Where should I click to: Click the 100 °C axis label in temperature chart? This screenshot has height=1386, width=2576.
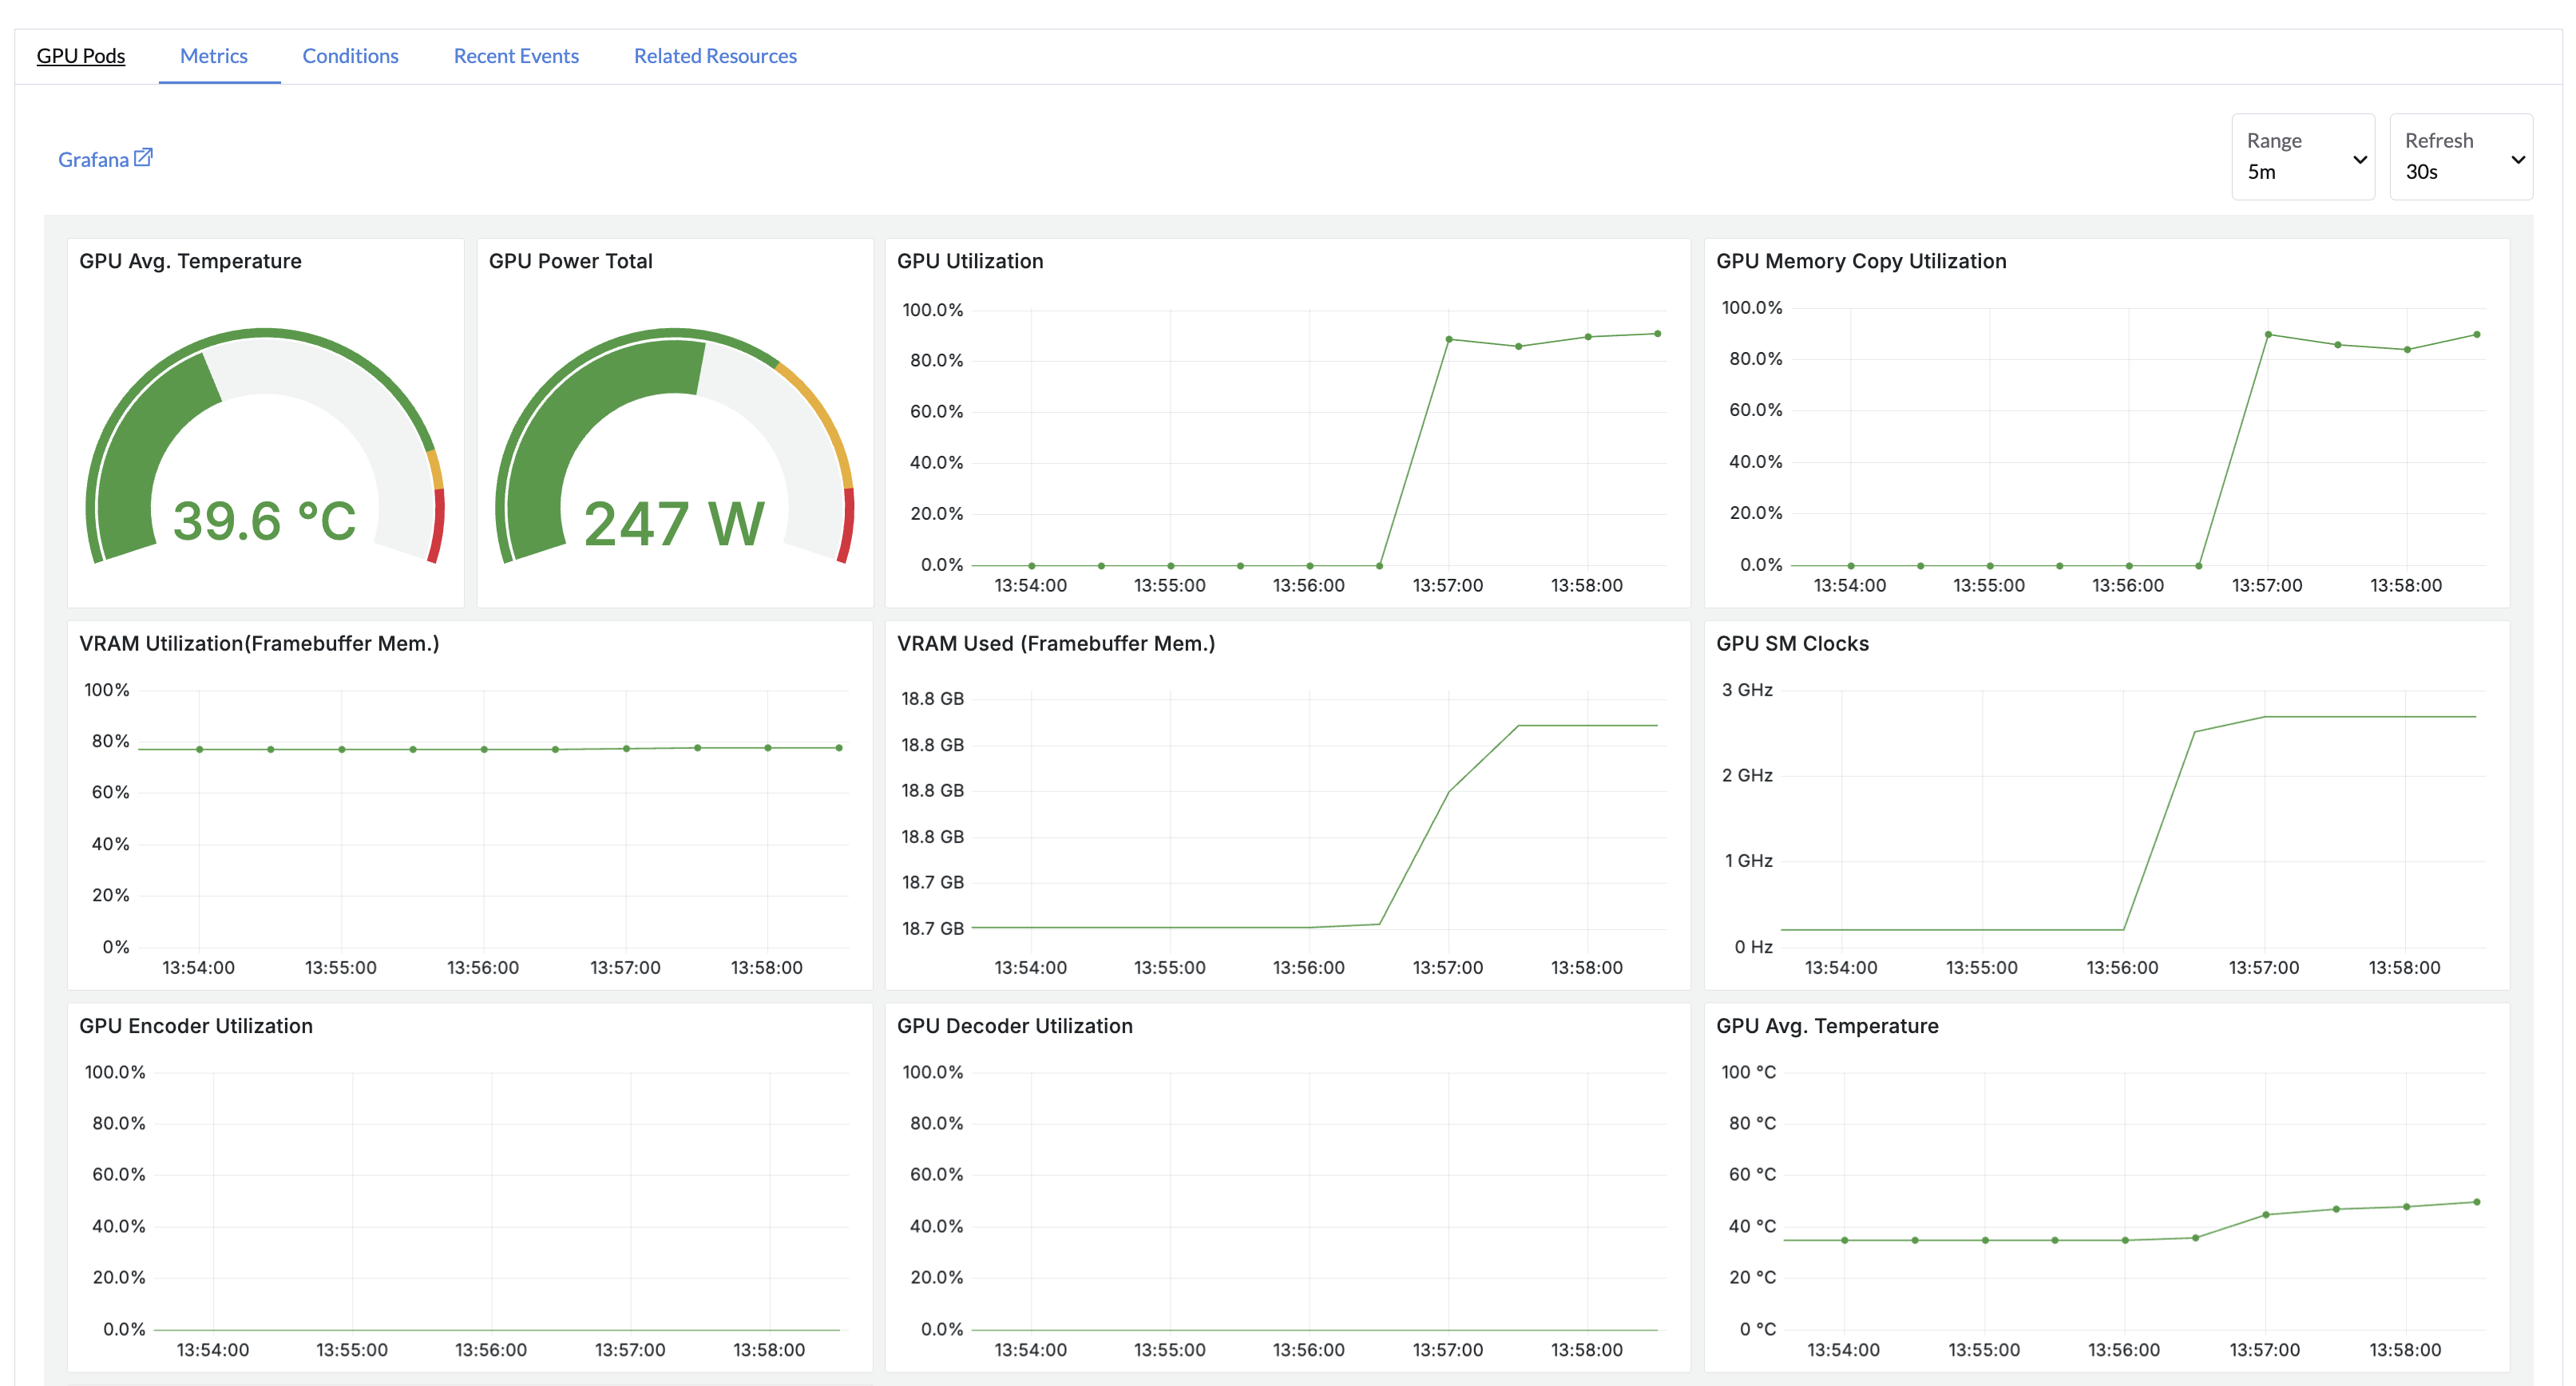[1748, 1072]
